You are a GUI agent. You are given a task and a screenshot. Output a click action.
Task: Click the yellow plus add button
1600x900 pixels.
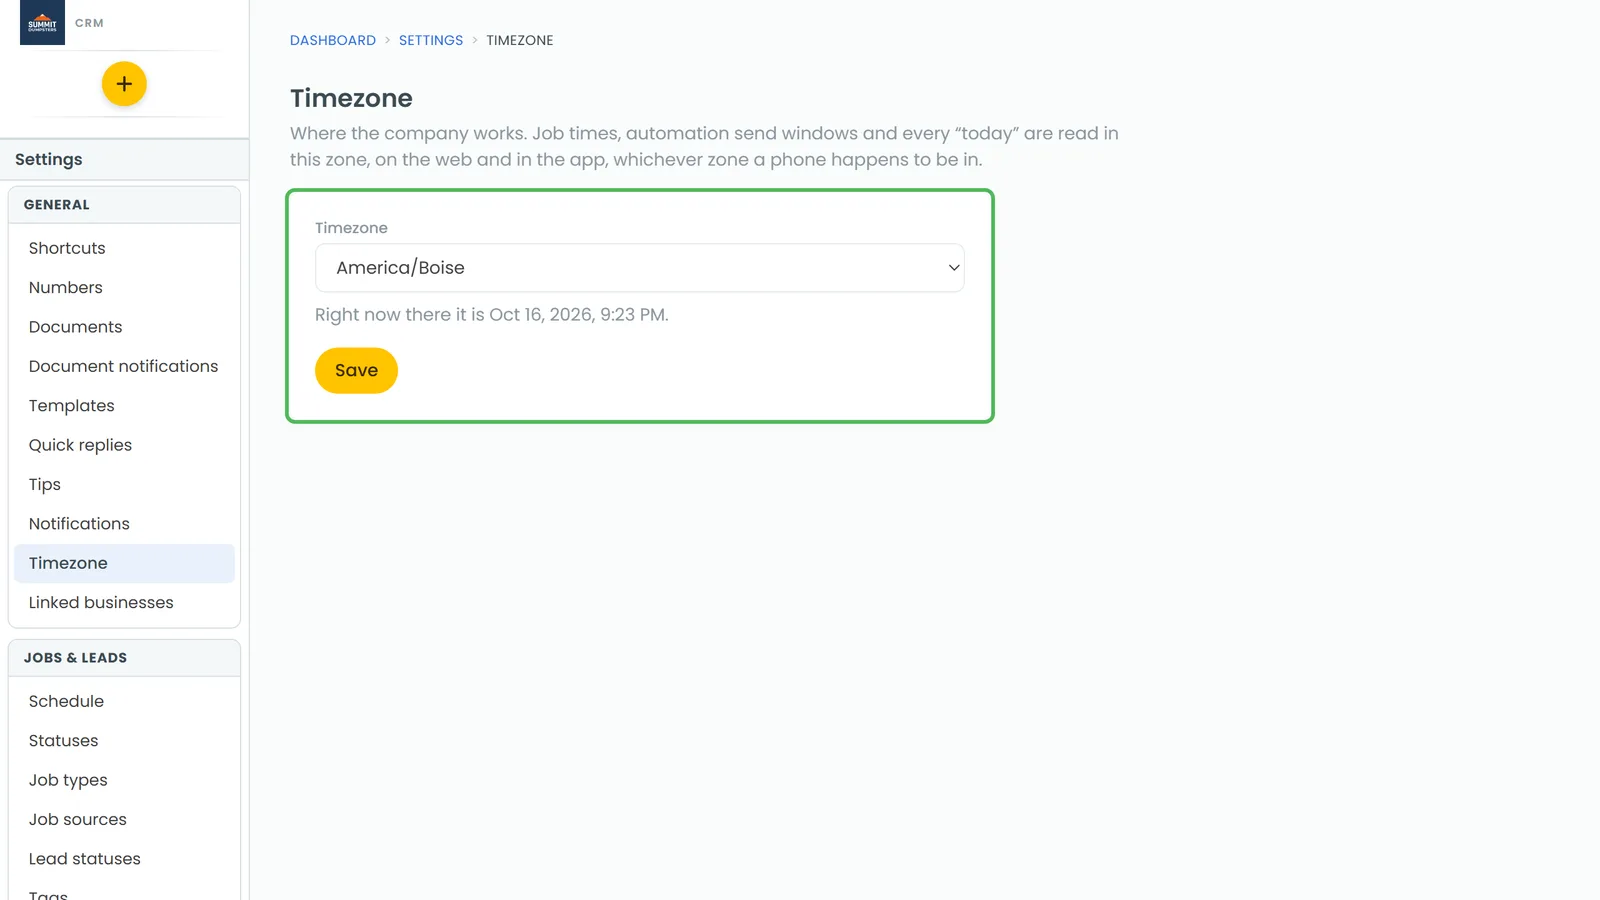coord(124,84)
